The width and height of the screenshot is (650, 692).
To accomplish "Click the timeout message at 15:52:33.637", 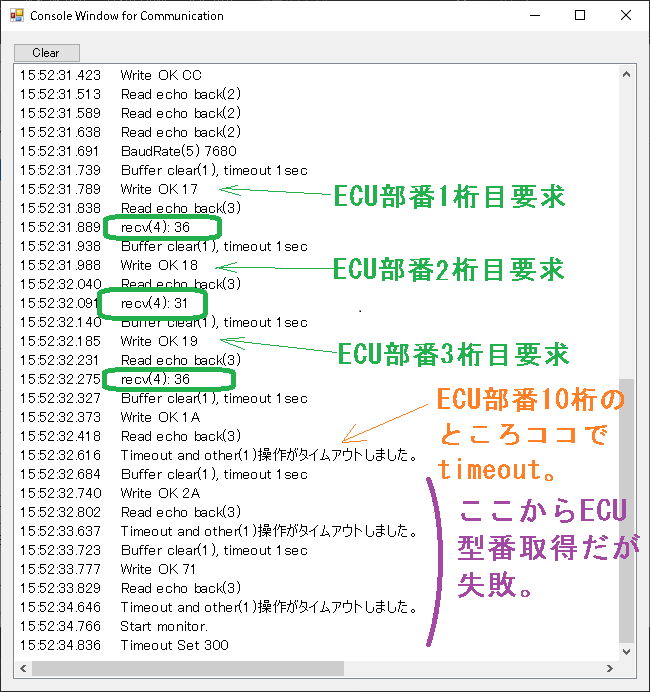I will (x=269, y=531).
